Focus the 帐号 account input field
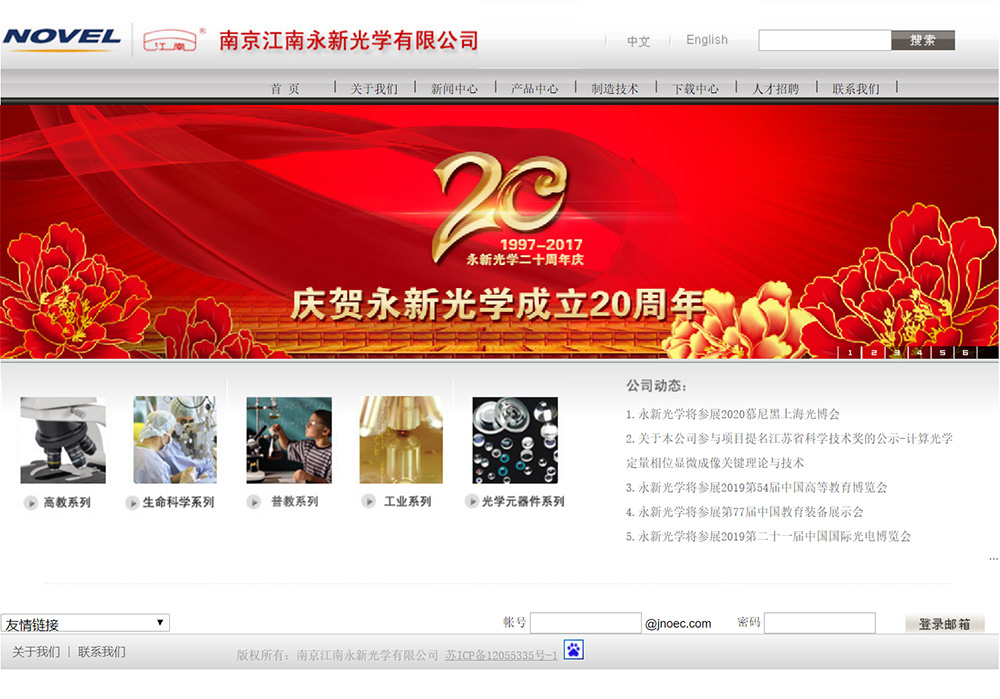This screenshot has width=1000, height=699. coord(585,623)
